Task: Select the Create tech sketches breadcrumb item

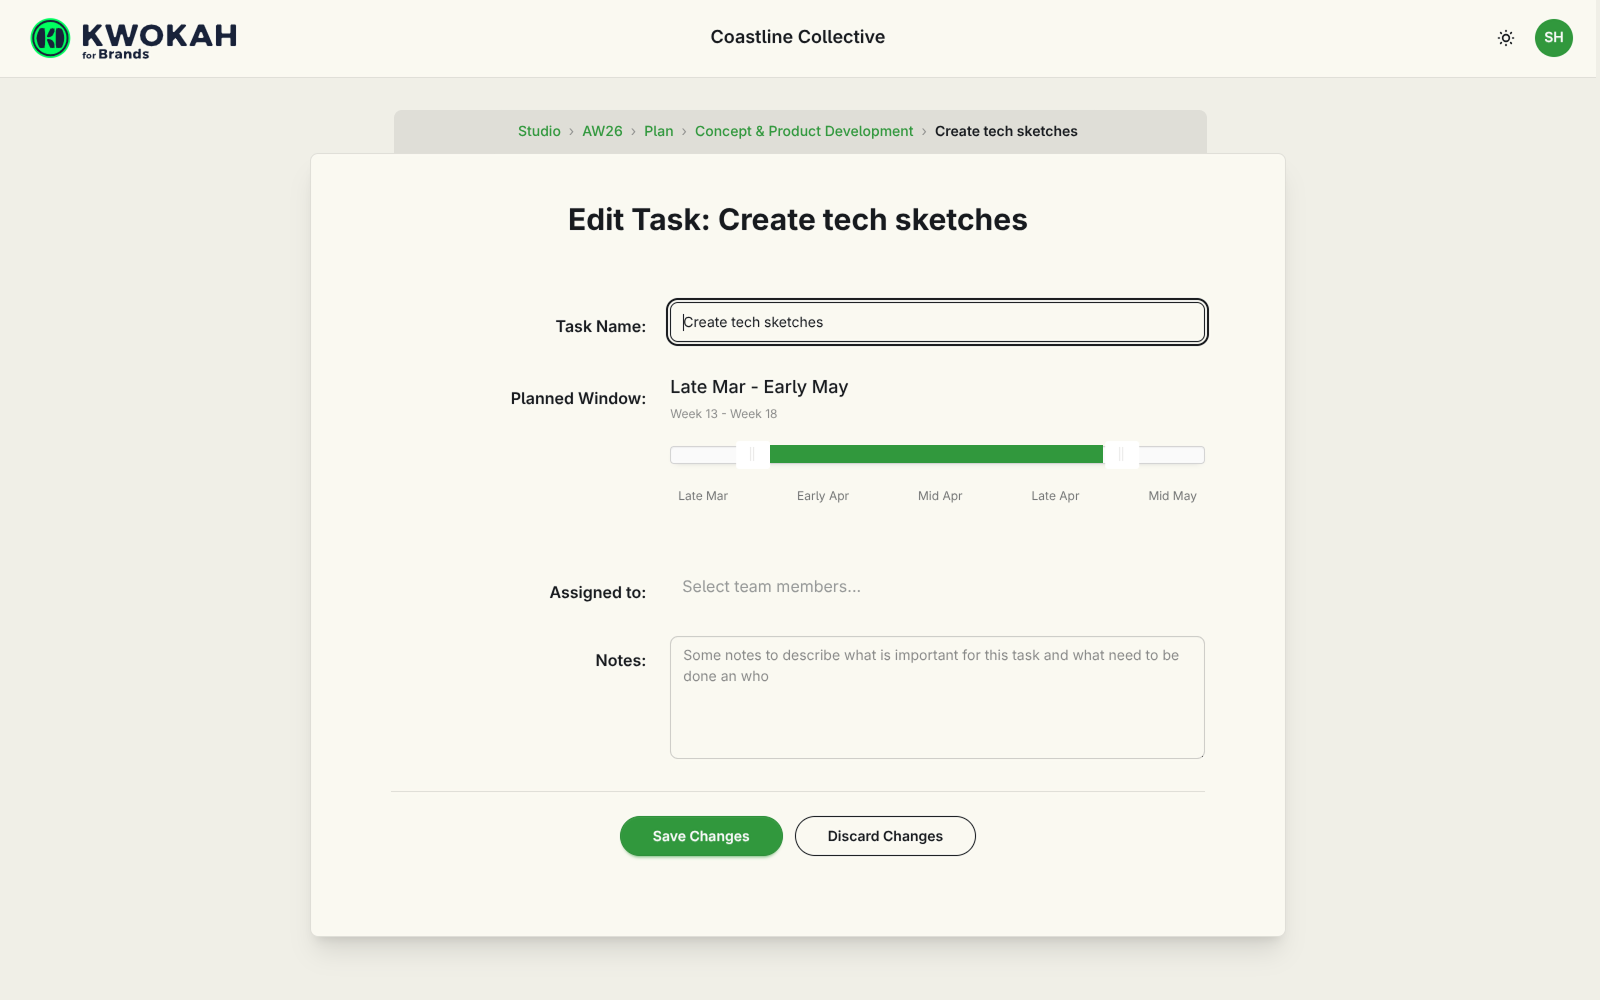Action: click(1006, 131)
